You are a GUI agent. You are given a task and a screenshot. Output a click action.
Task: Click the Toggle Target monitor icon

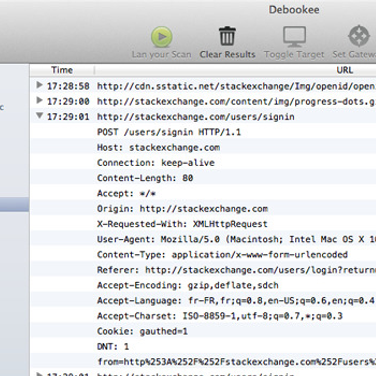click(294, 36)
